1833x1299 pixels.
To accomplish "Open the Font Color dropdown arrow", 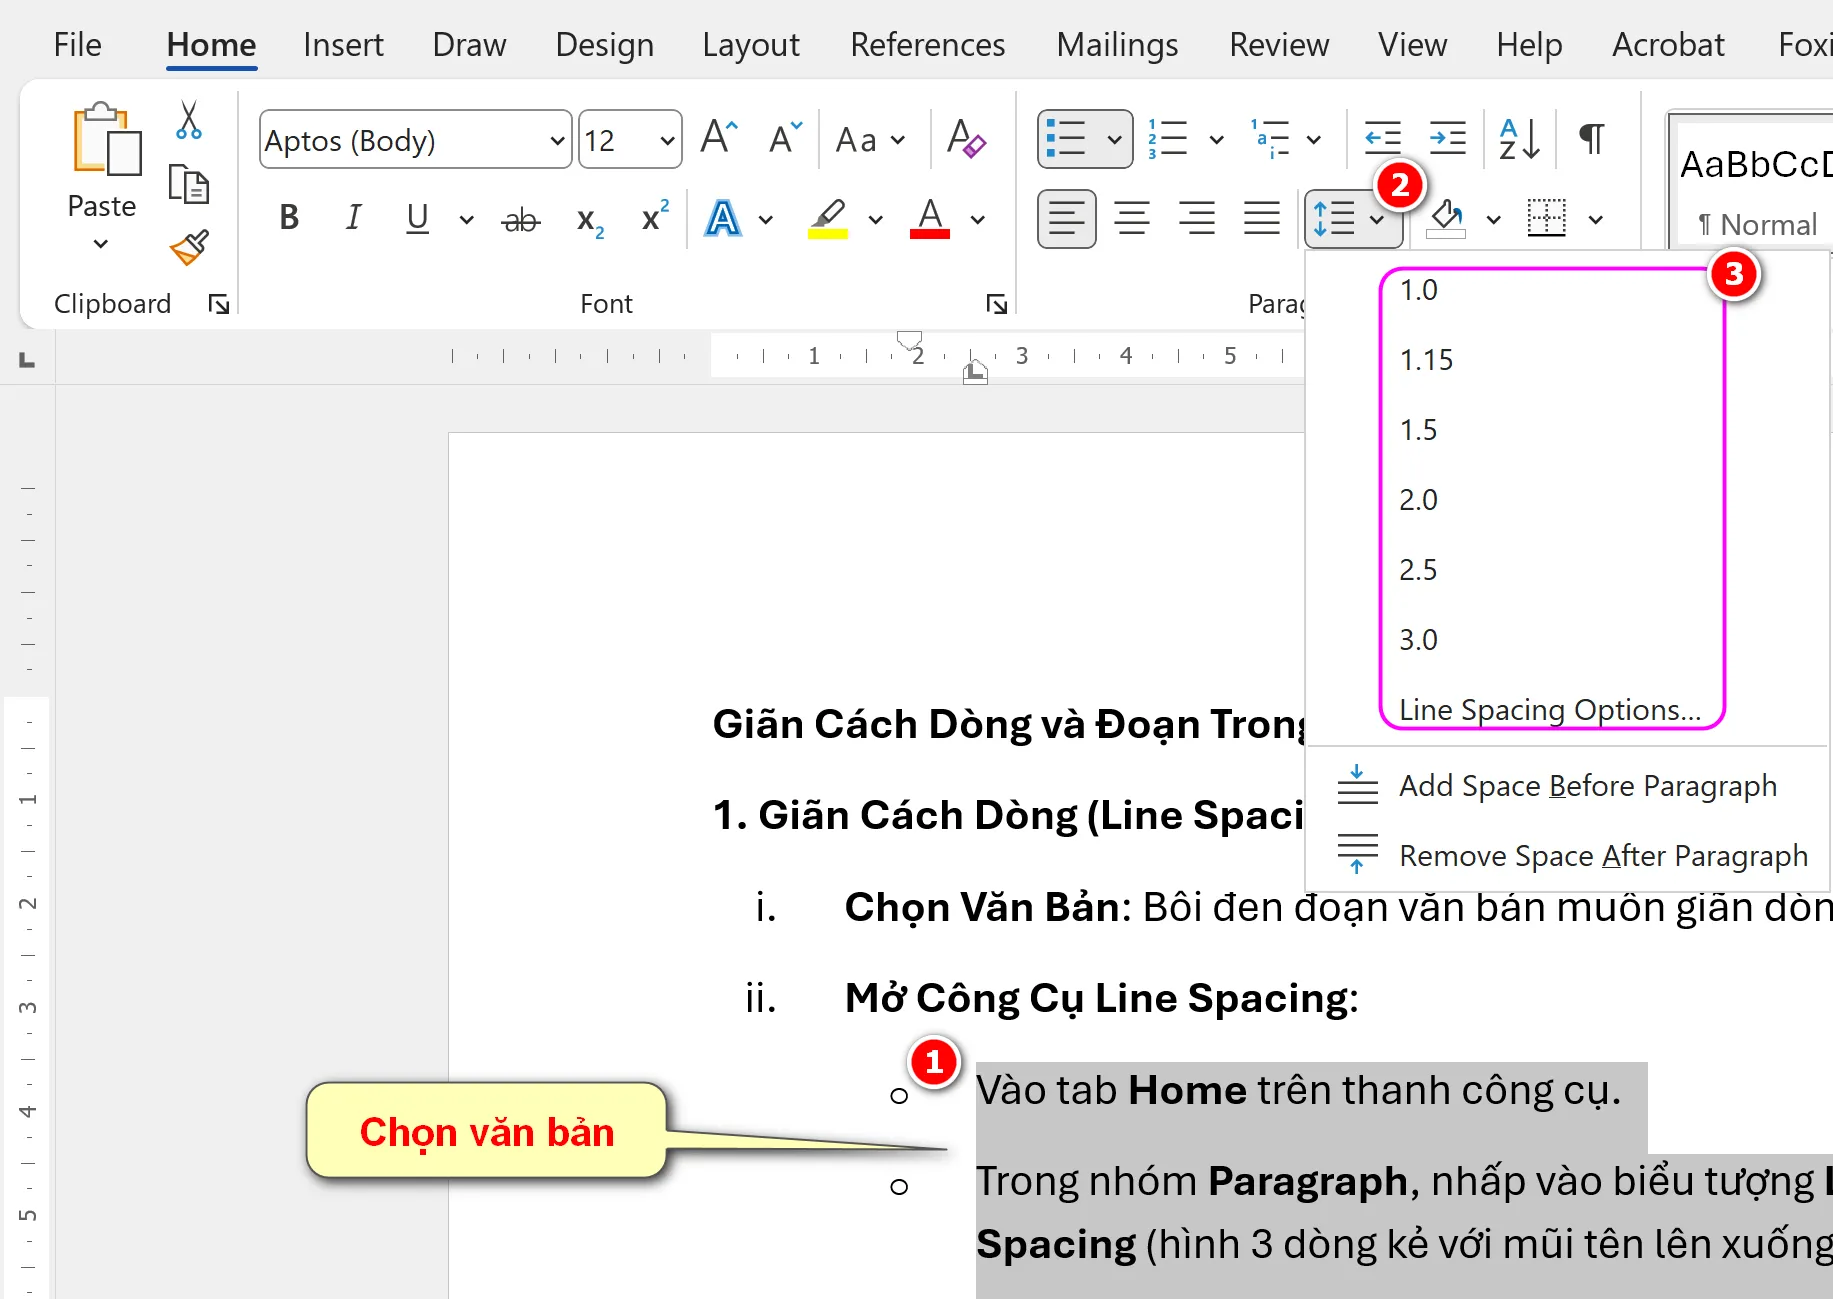I will [x=978, y=219].
